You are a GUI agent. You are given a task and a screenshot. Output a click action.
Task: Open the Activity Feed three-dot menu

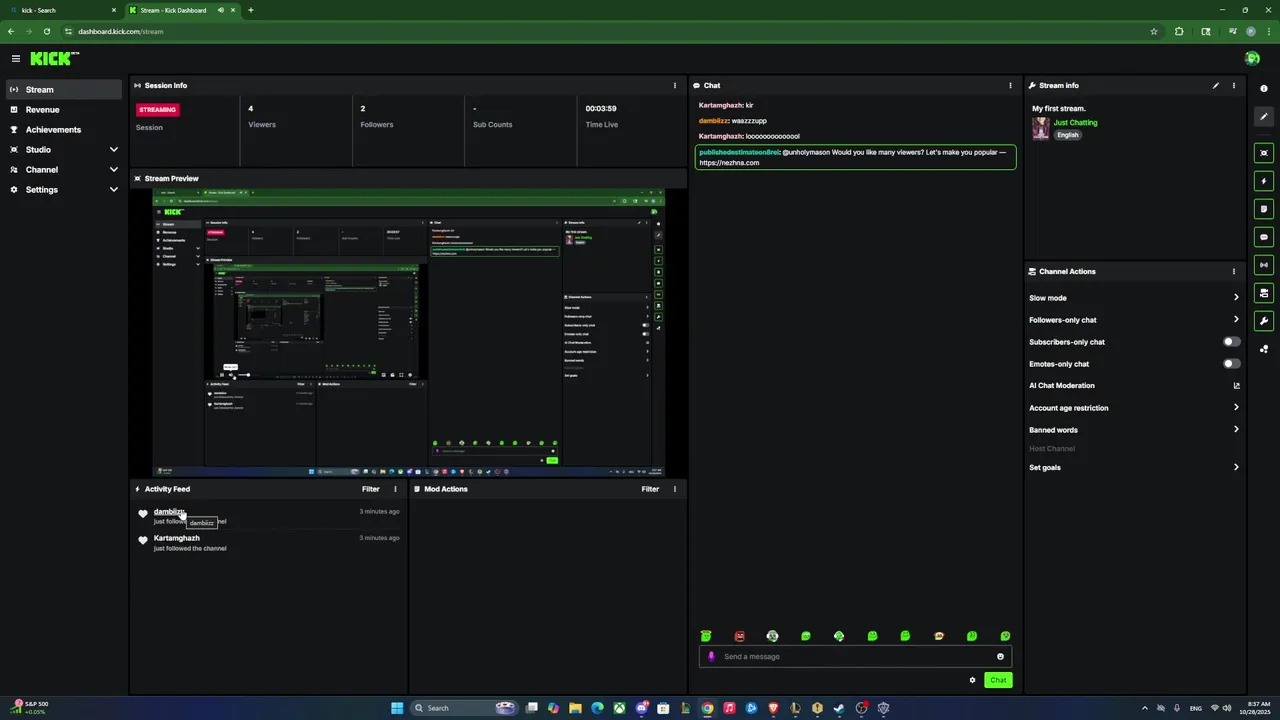pyautogui.click(x=395, y=489)
